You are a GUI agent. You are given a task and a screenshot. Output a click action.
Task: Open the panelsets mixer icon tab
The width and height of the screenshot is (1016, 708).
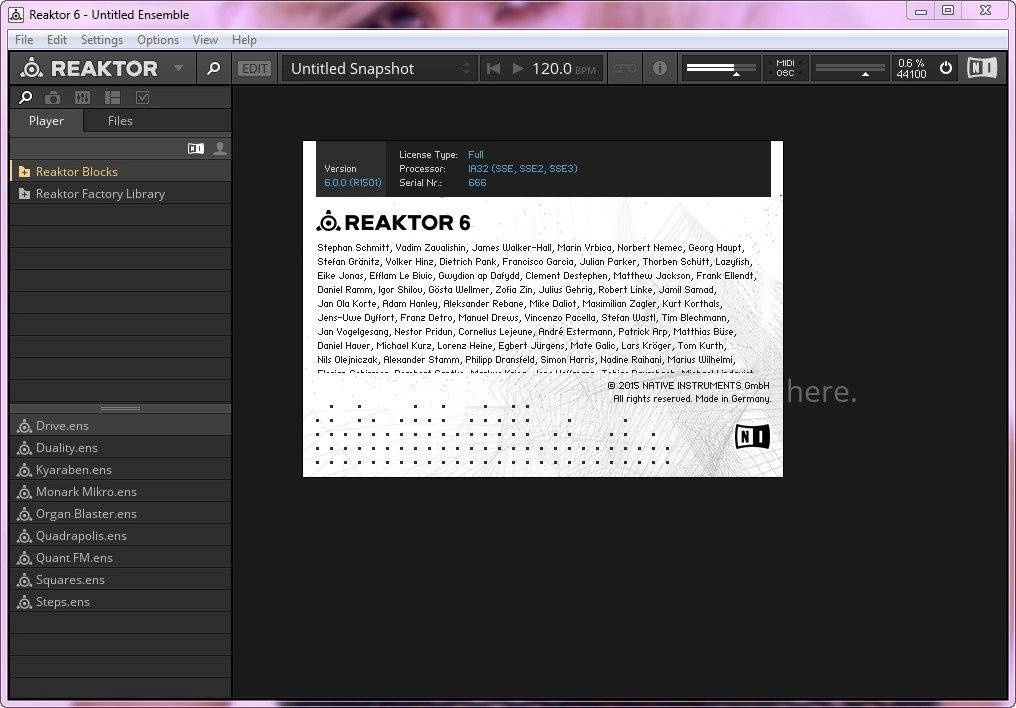(82, 98)
